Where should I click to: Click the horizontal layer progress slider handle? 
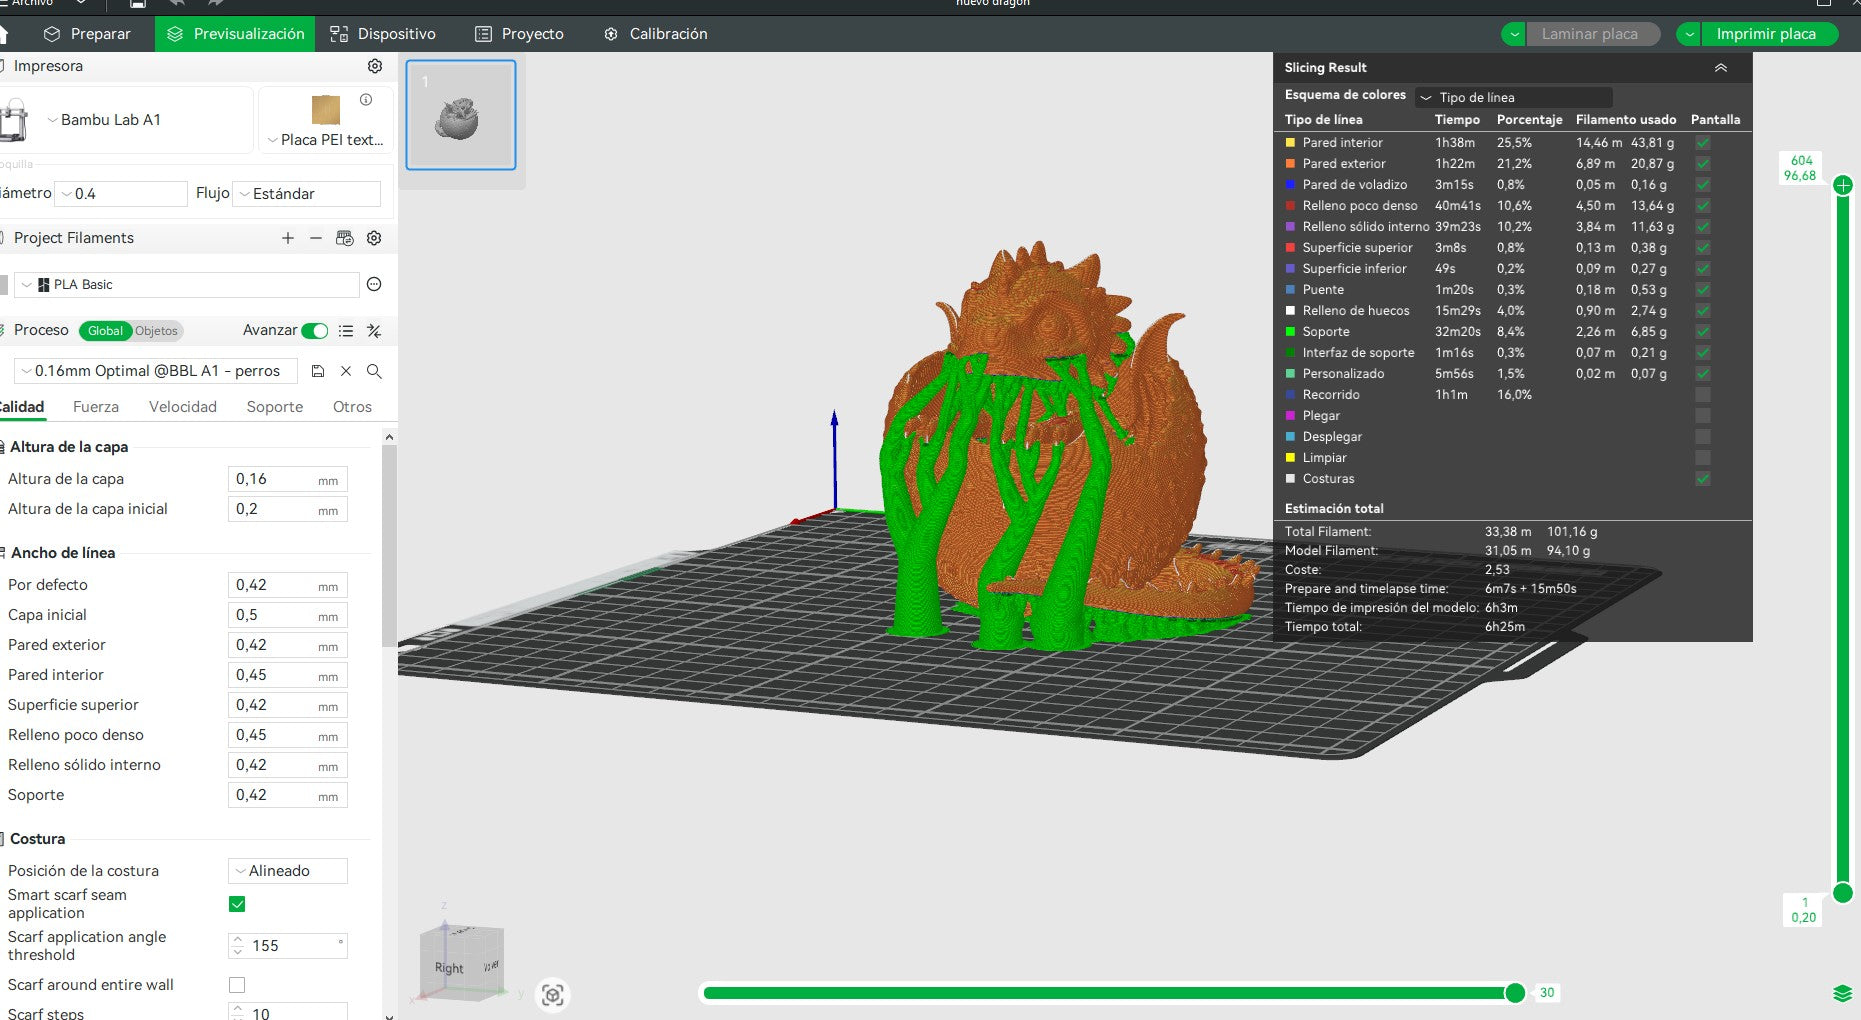(1515, 993)
